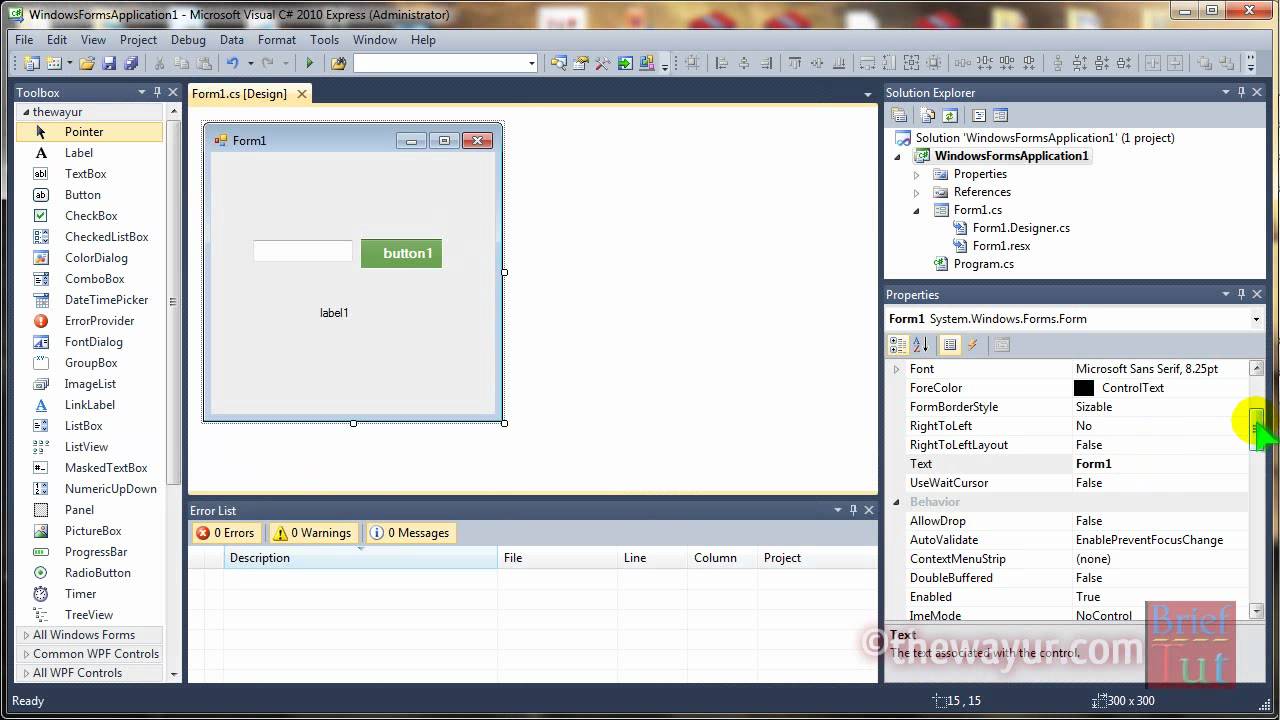Click the Find in Files icon

[339, 63]
